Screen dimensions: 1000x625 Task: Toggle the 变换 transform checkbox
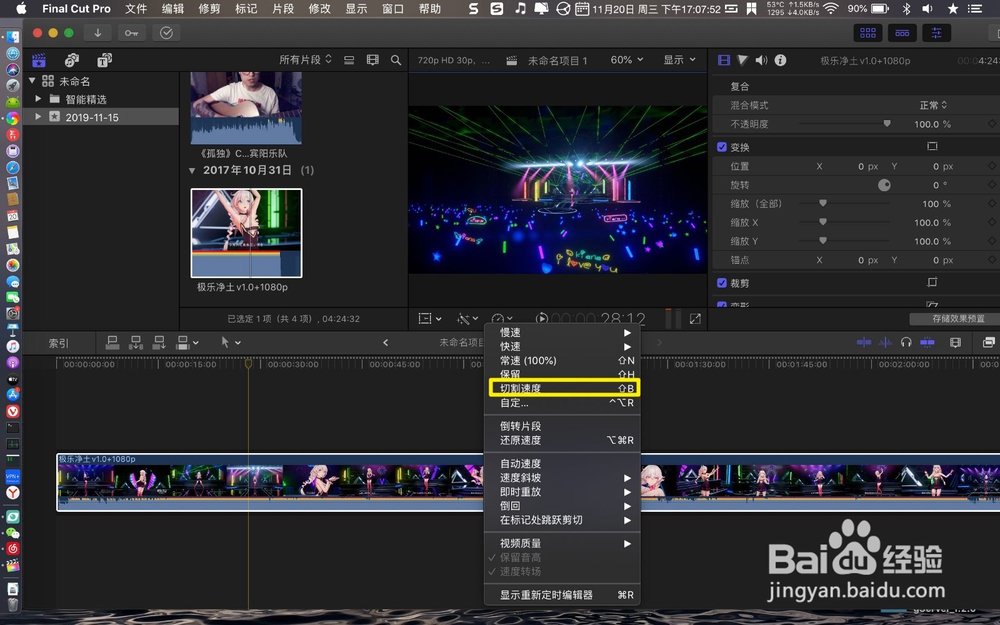tap(722, 147)
